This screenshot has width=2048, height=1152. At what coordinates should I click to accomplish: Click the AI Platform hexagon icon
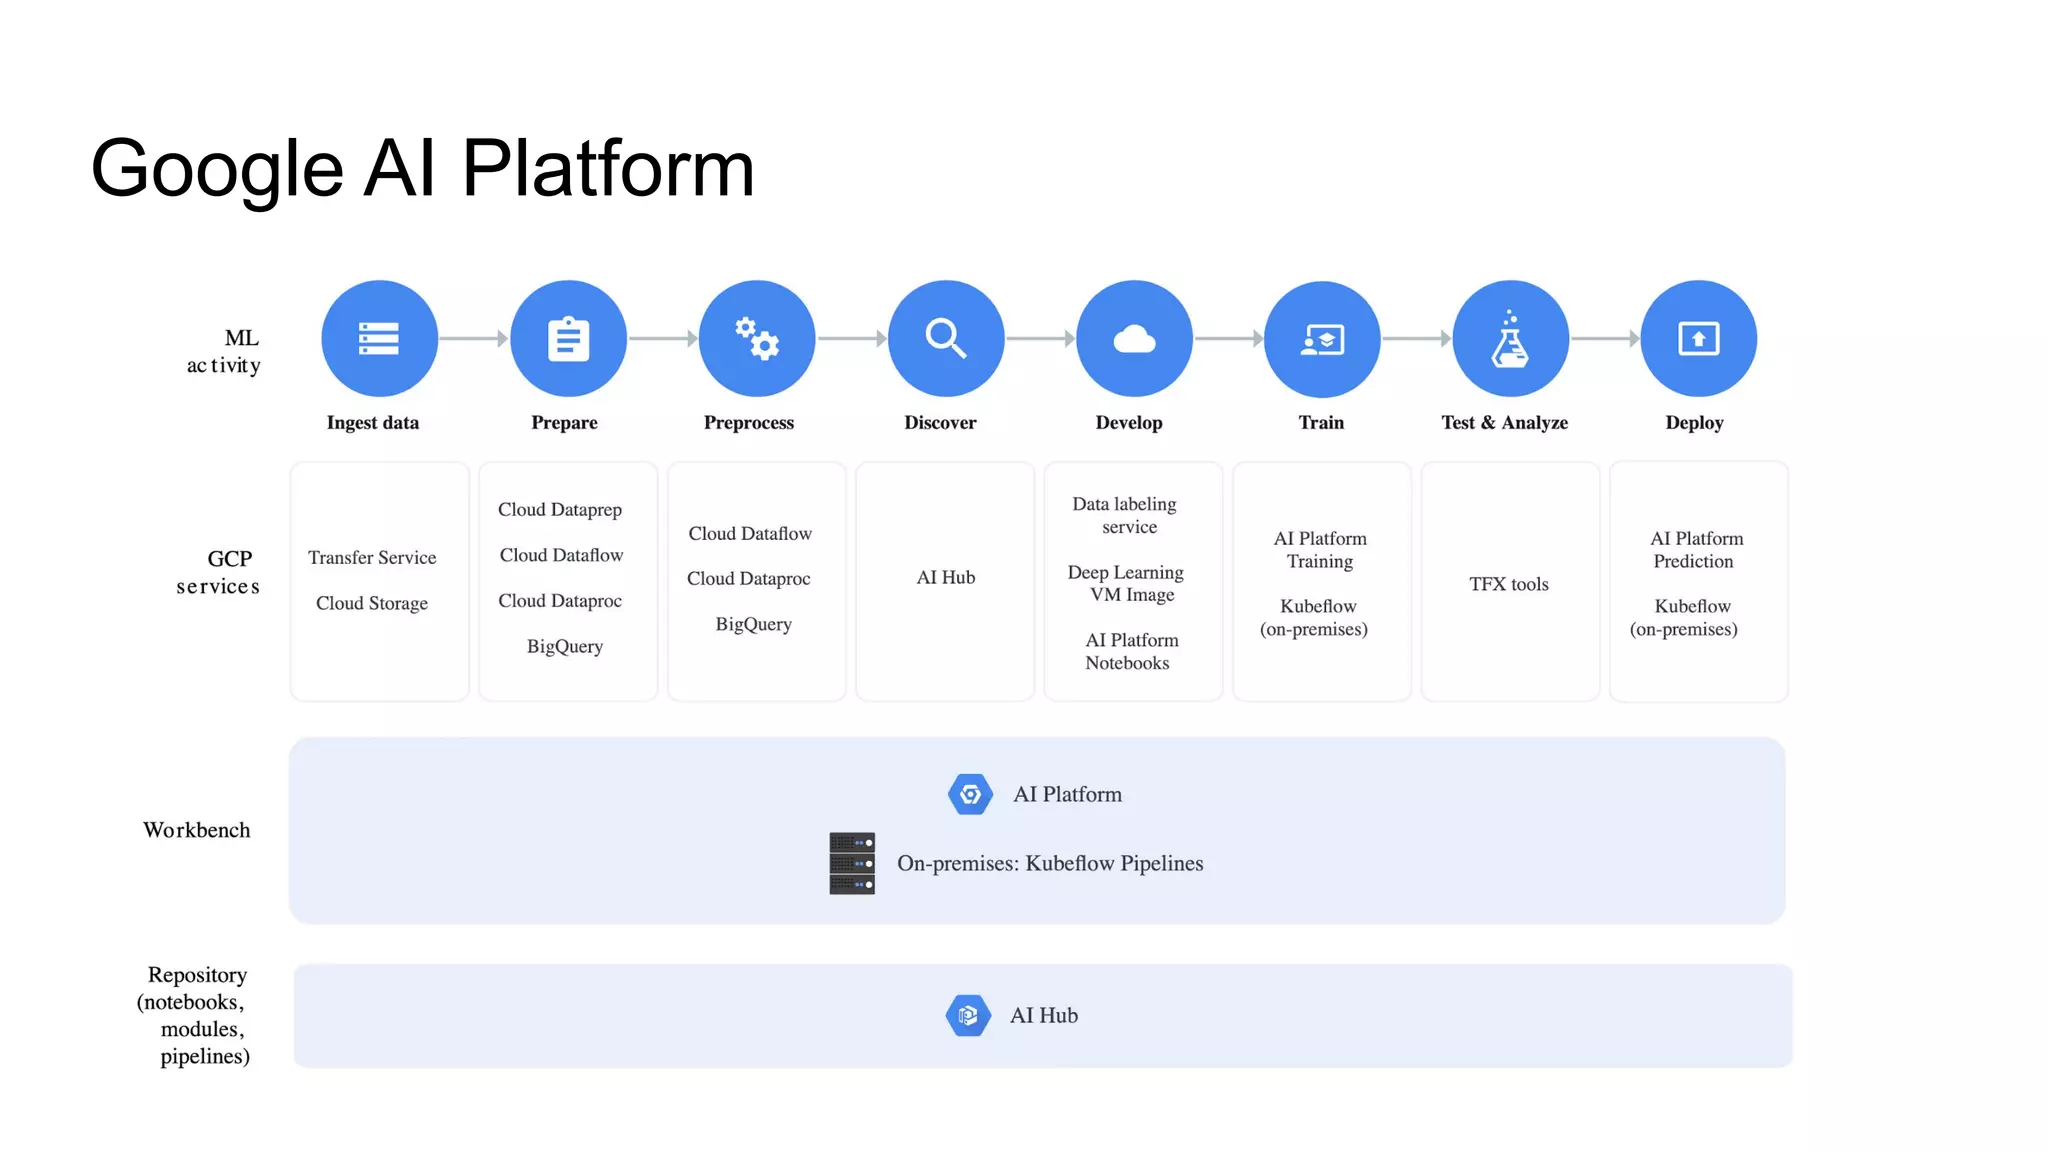tap(970, 794)
